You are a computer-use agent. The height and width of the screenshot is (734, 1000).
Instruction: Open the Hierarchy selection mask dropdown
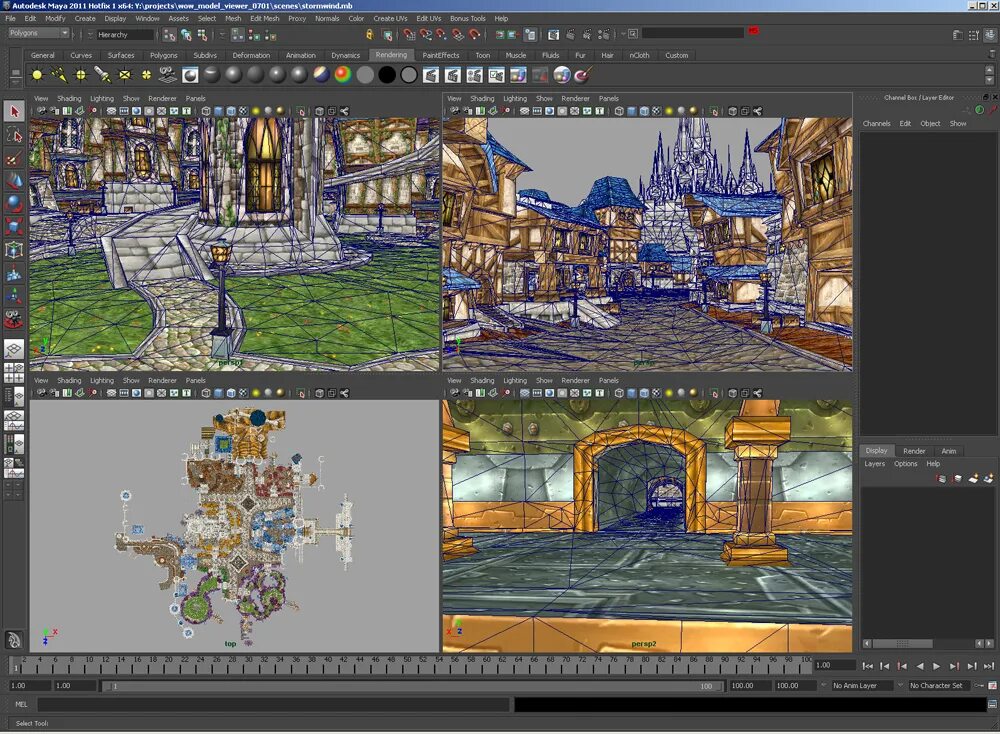(126, 35)
